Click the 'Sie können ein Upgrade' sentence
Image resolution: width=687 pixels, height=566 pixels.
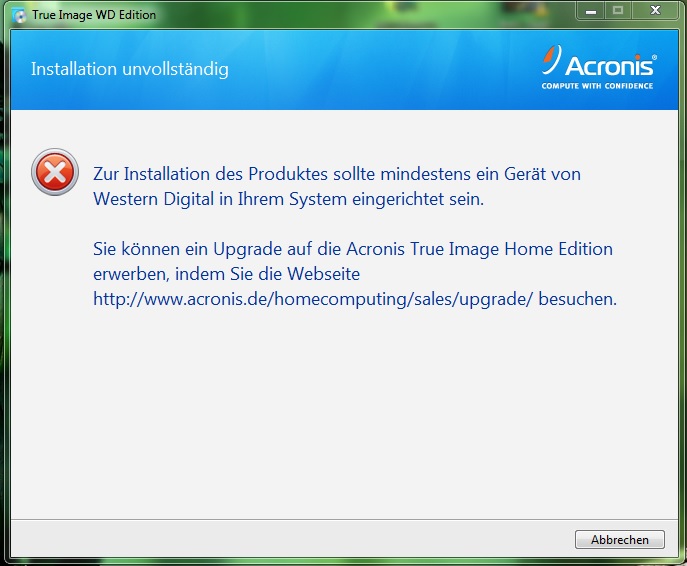point(353,249)
